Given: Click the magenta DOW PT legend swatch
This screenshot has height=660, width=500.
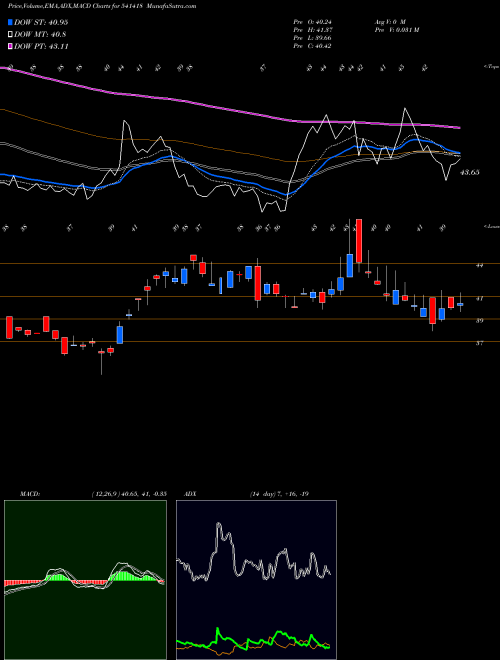Looking at the screenshot, I should click(11, 46).
